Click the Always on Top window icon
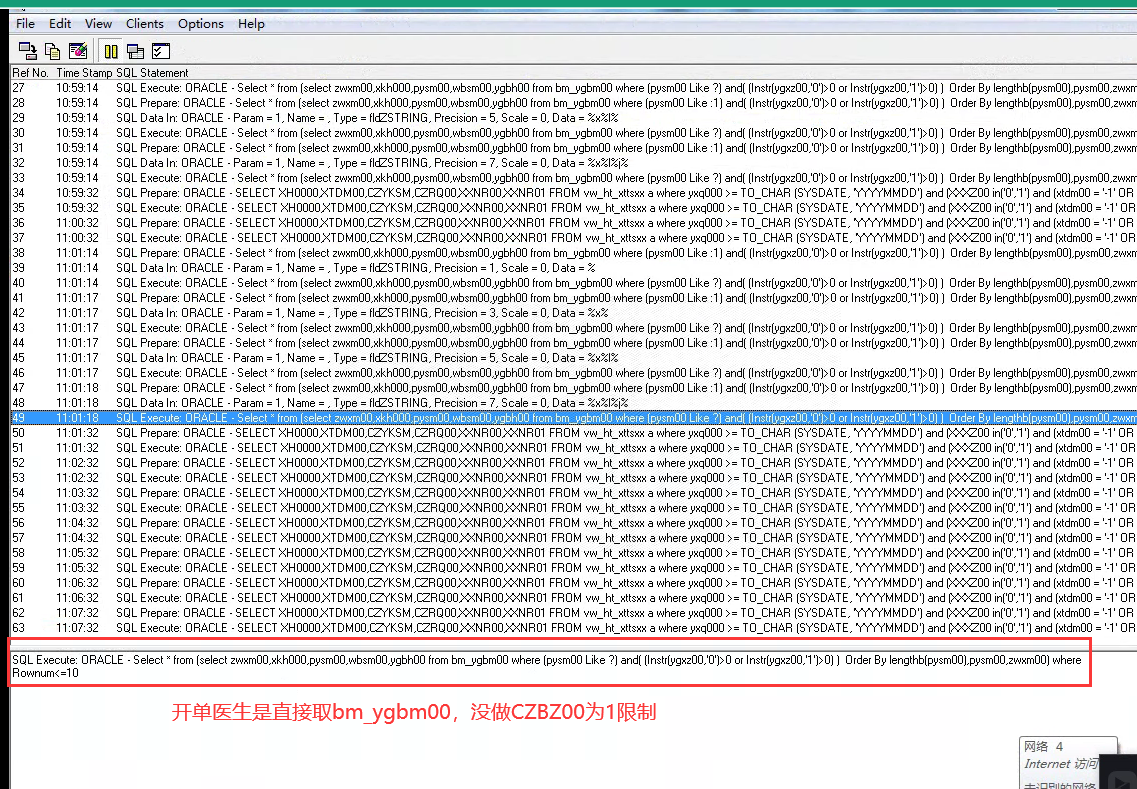This screenshot has width=1137, height=789. (136, 51)
